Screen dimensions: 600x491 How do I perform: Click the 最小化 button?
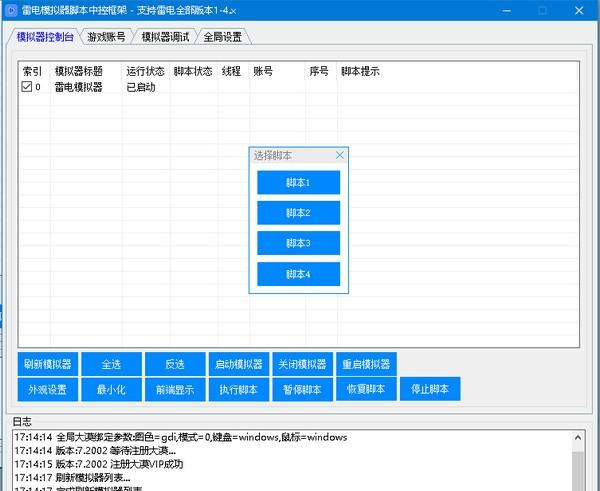point(111,390)
